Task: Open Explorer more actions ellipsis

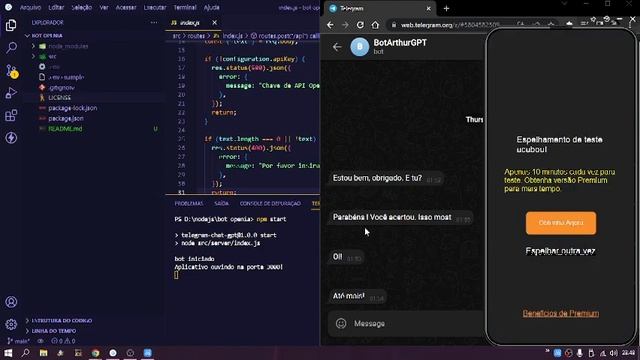Action: [x=154, y=23]
